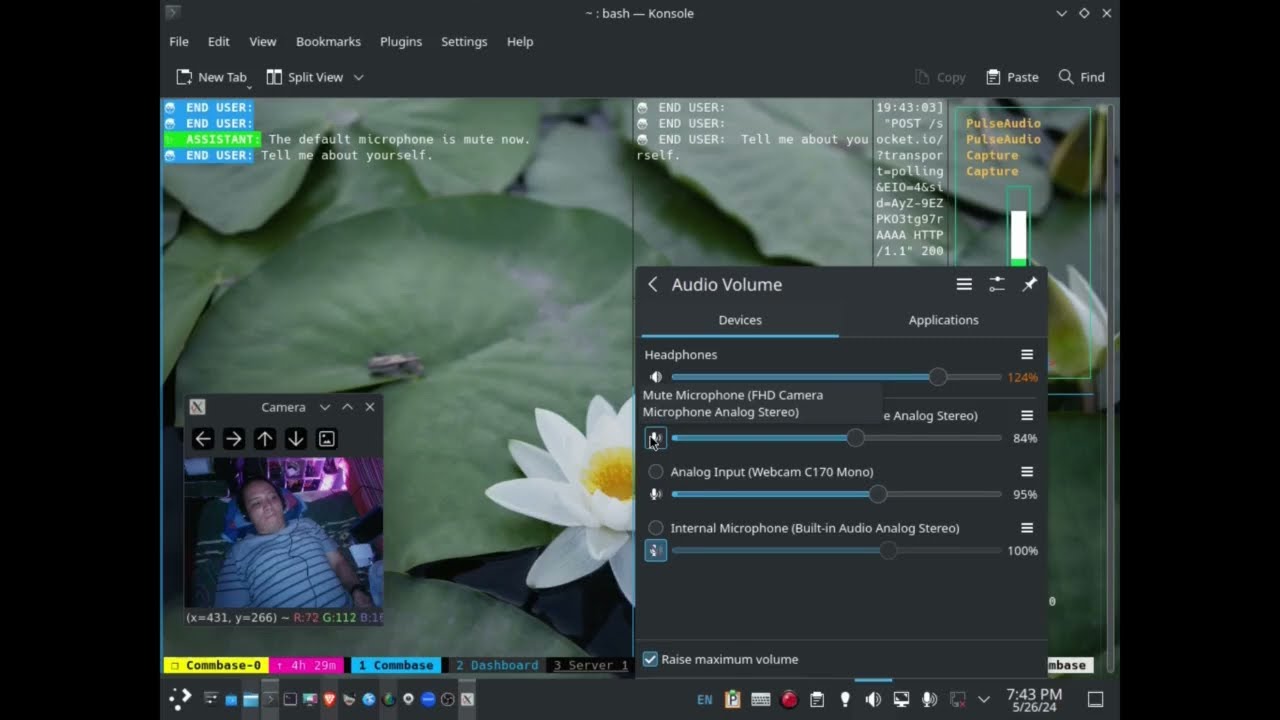The image size is (1280, 720).
Task: Open options menu for Internal Microphone row
Action: click(x=1027, y=528)
